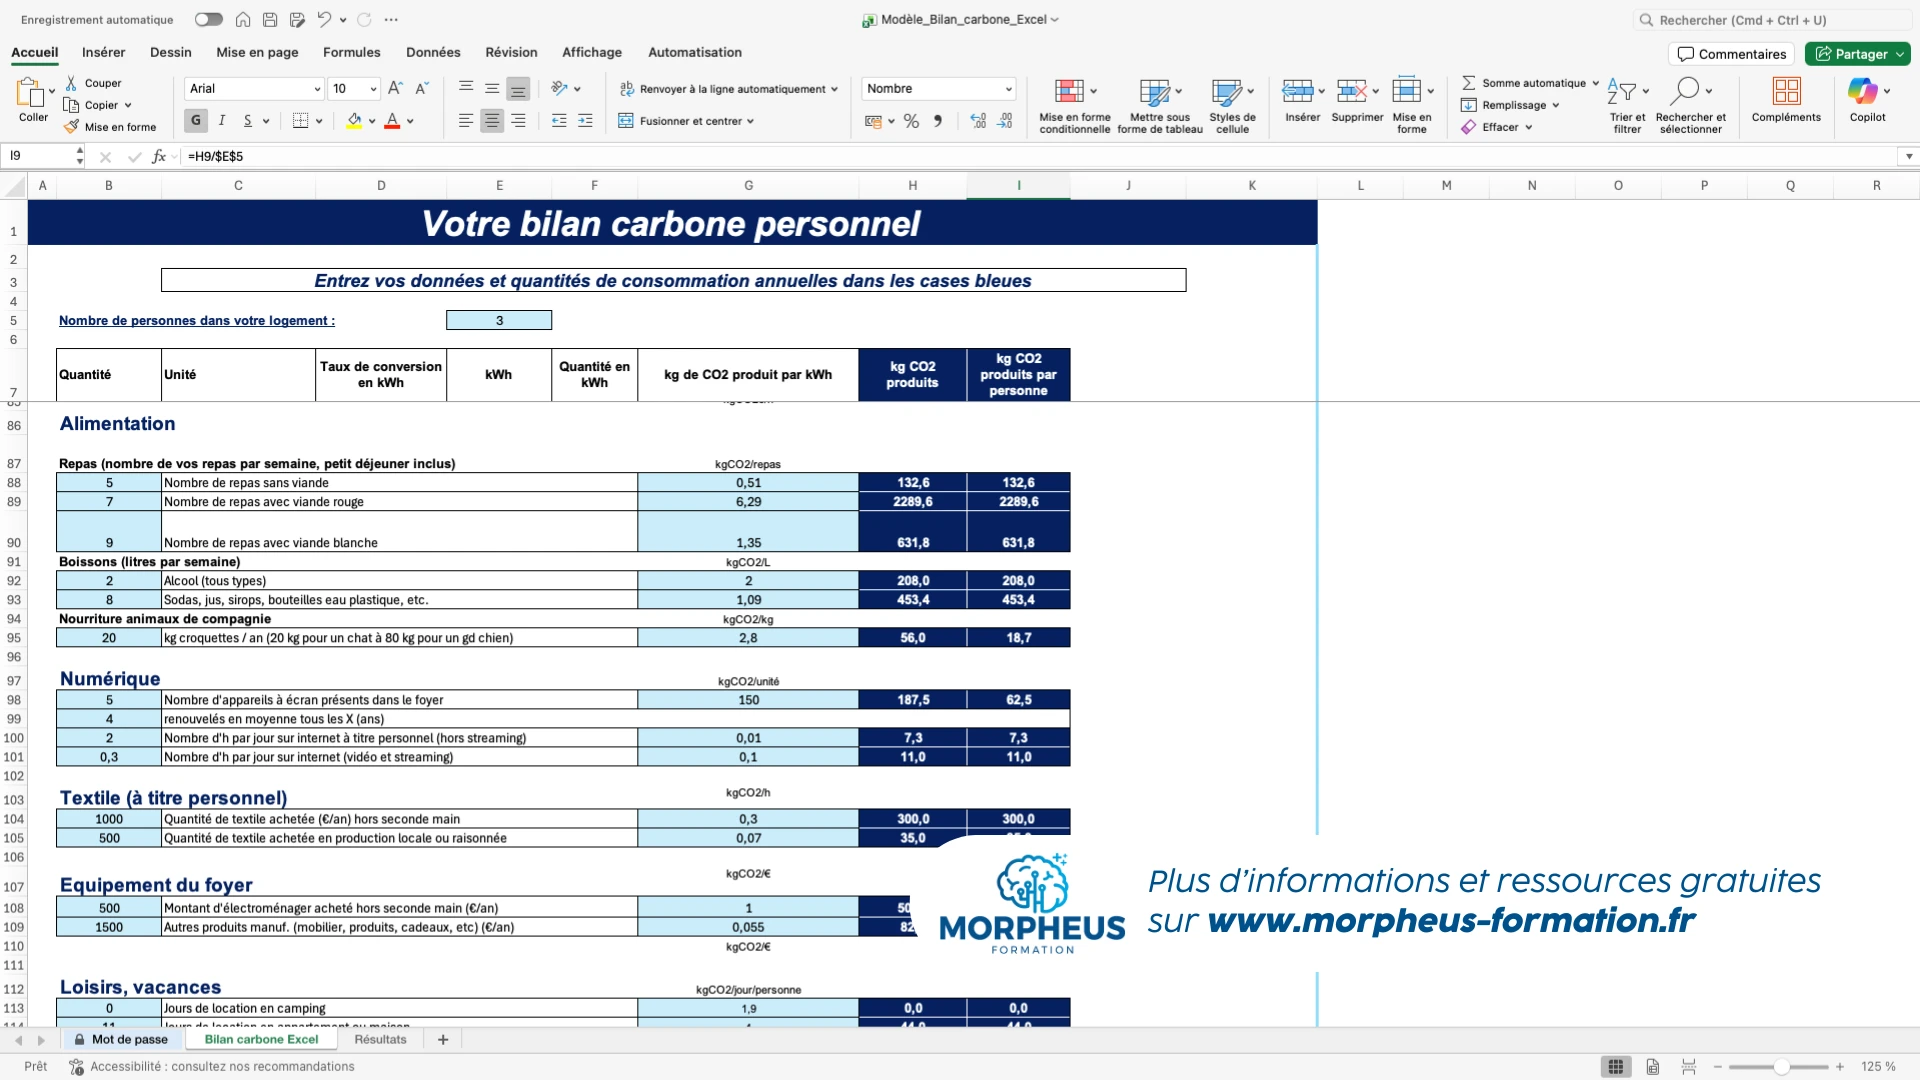The width and height of the screenshot is (1920, 1080).
Task: Click the text orientation icon
Action: [x=560, y=89]
